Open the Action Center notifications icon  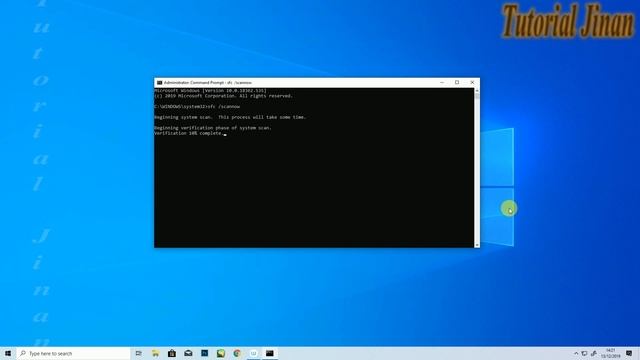[x=629, y=353]
